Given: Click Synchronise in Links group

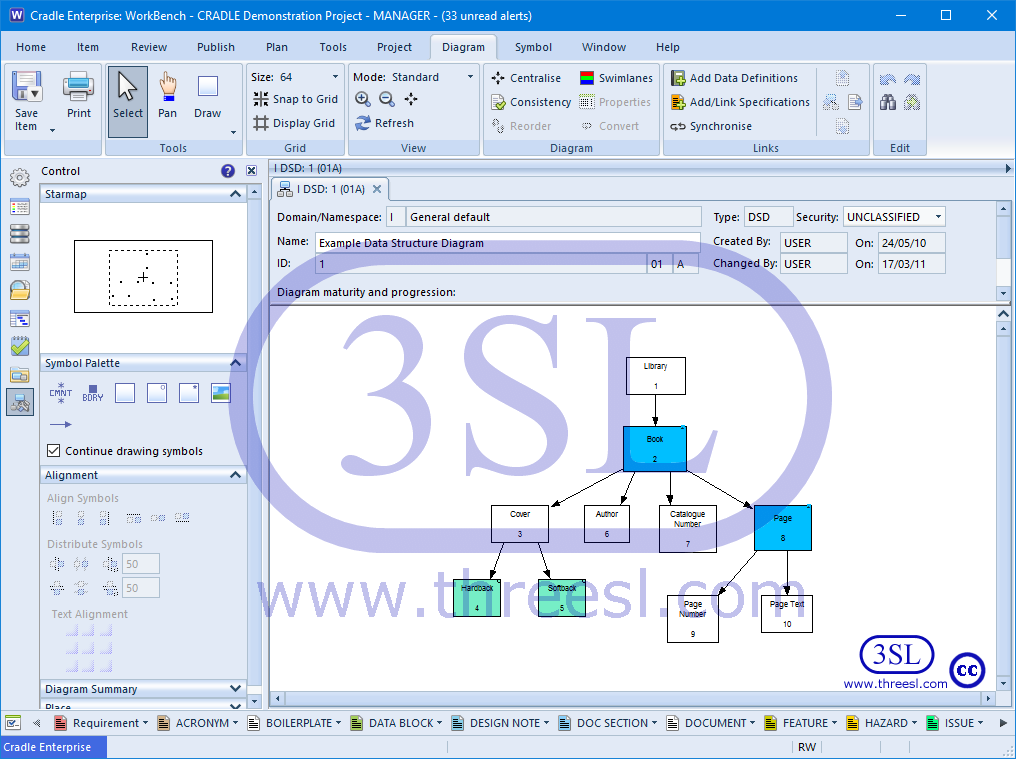Looking at the screenshot, I should pyautogui.click(x=711, y=126).
